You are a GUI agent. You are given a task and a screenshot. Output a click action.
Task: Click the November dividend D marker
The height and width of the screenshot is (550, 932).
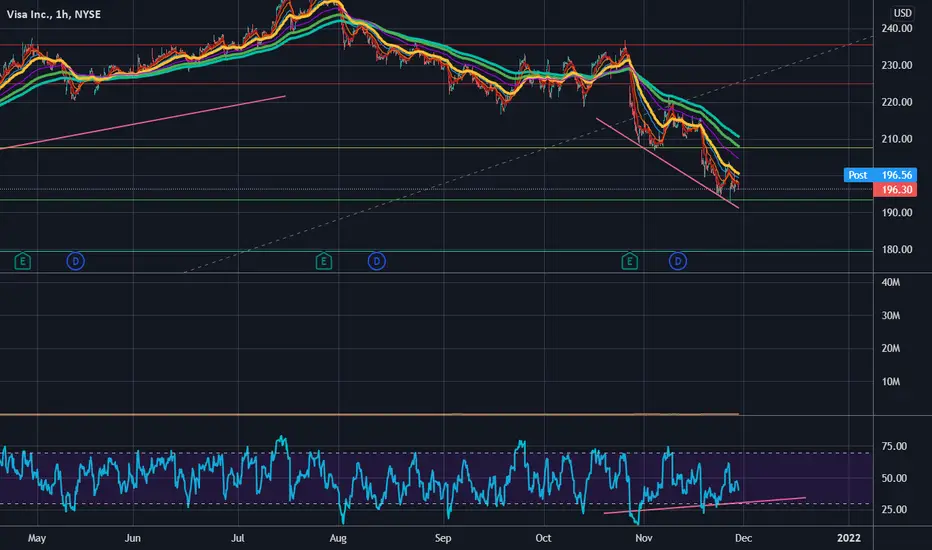[x=678, y=261]
